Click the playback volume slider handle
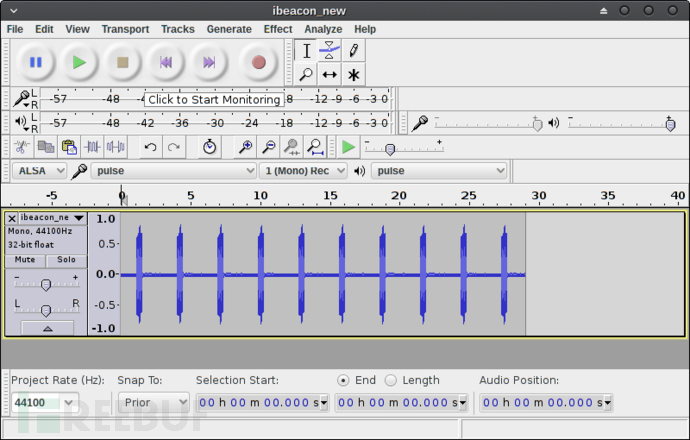Image resolution: width=690 pixels, height=440 pixels. point(670,125)
